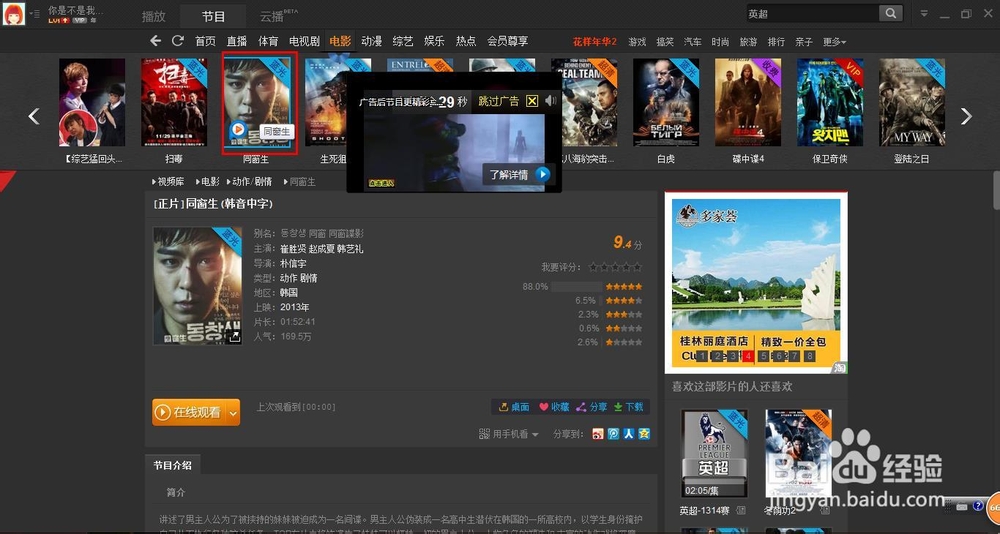Show previous movies in carousel
The width and height of the screenshot is (1000, 534).
[x=34, y=116]
